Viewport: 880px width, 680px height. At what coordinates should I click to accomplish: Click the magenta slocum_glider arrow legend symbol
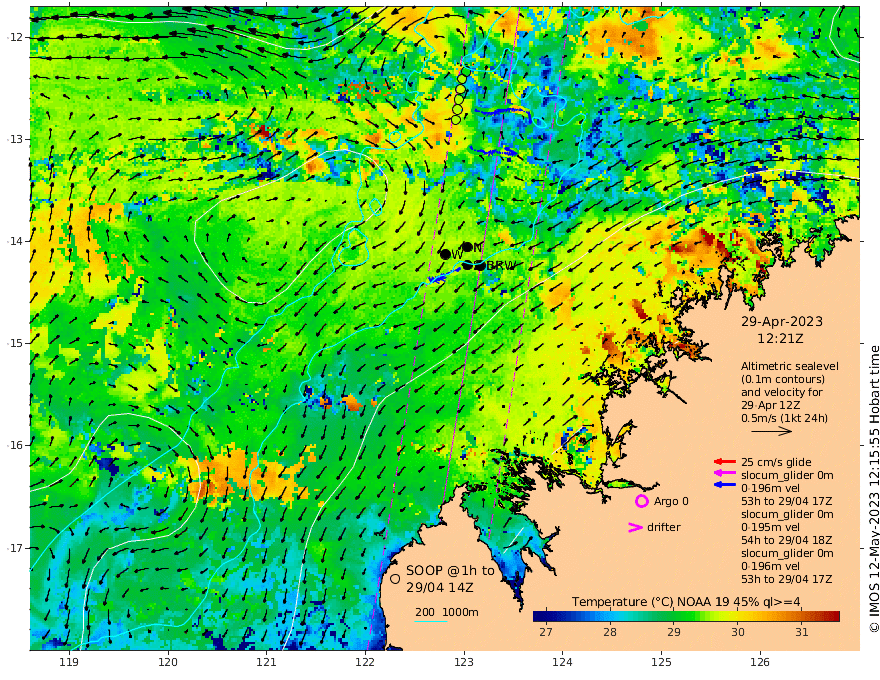point(725,474)
